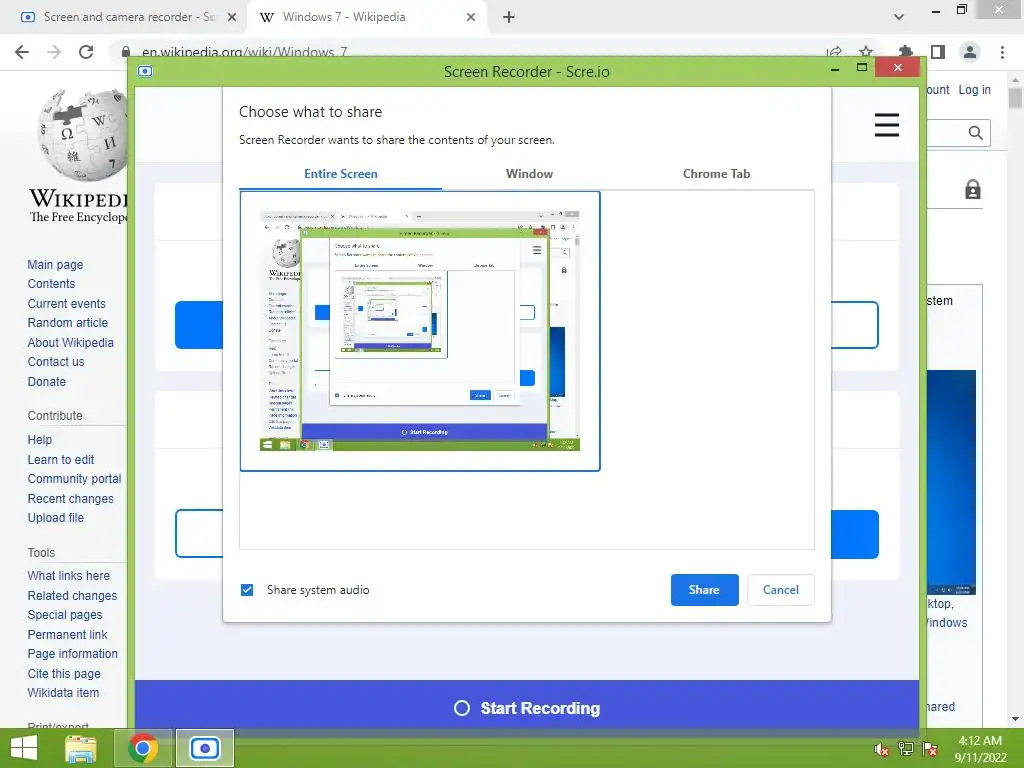
Task: Bookmark this page with star icon
Action: [x=866, y=52]
